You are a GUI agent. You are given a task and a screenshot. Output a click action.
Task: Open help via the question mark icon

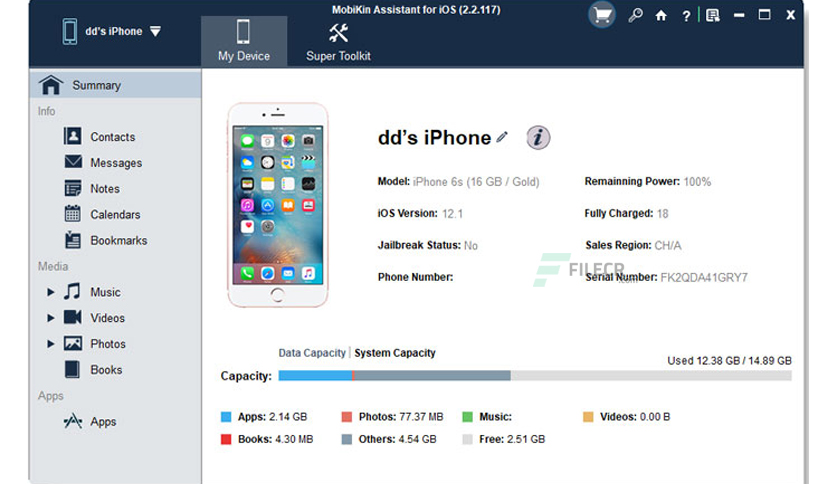pyautogui.click(x=686, y=16)
